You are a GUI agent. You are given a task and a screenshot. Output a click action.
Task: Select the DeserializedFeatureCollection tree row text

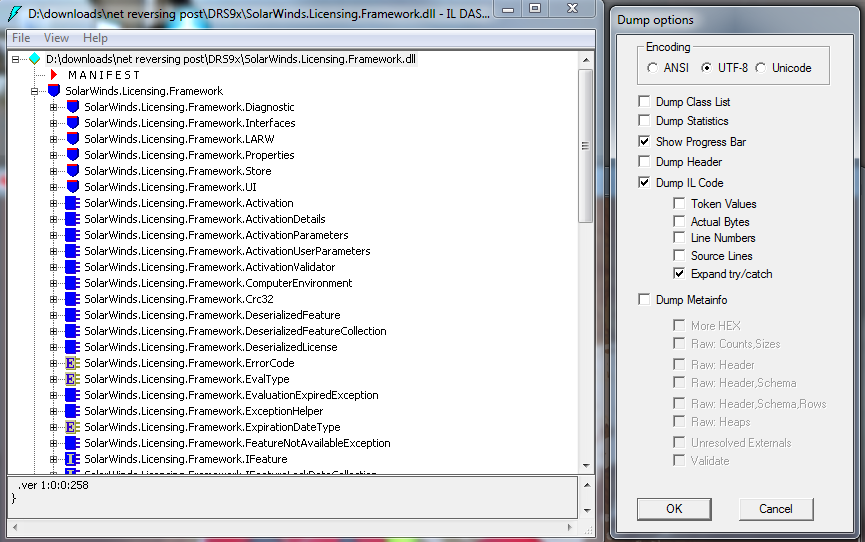click(x=235, y=331)
